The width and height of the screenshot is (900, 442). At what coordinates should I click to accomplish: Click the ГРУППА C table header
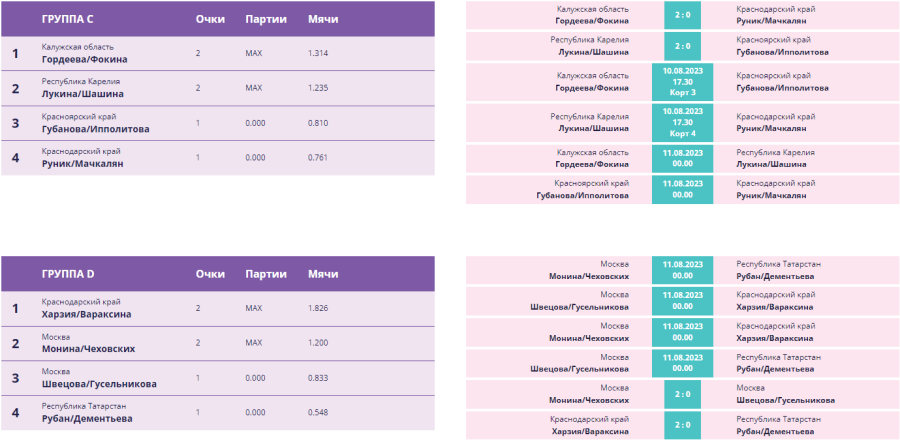[67, 20]
